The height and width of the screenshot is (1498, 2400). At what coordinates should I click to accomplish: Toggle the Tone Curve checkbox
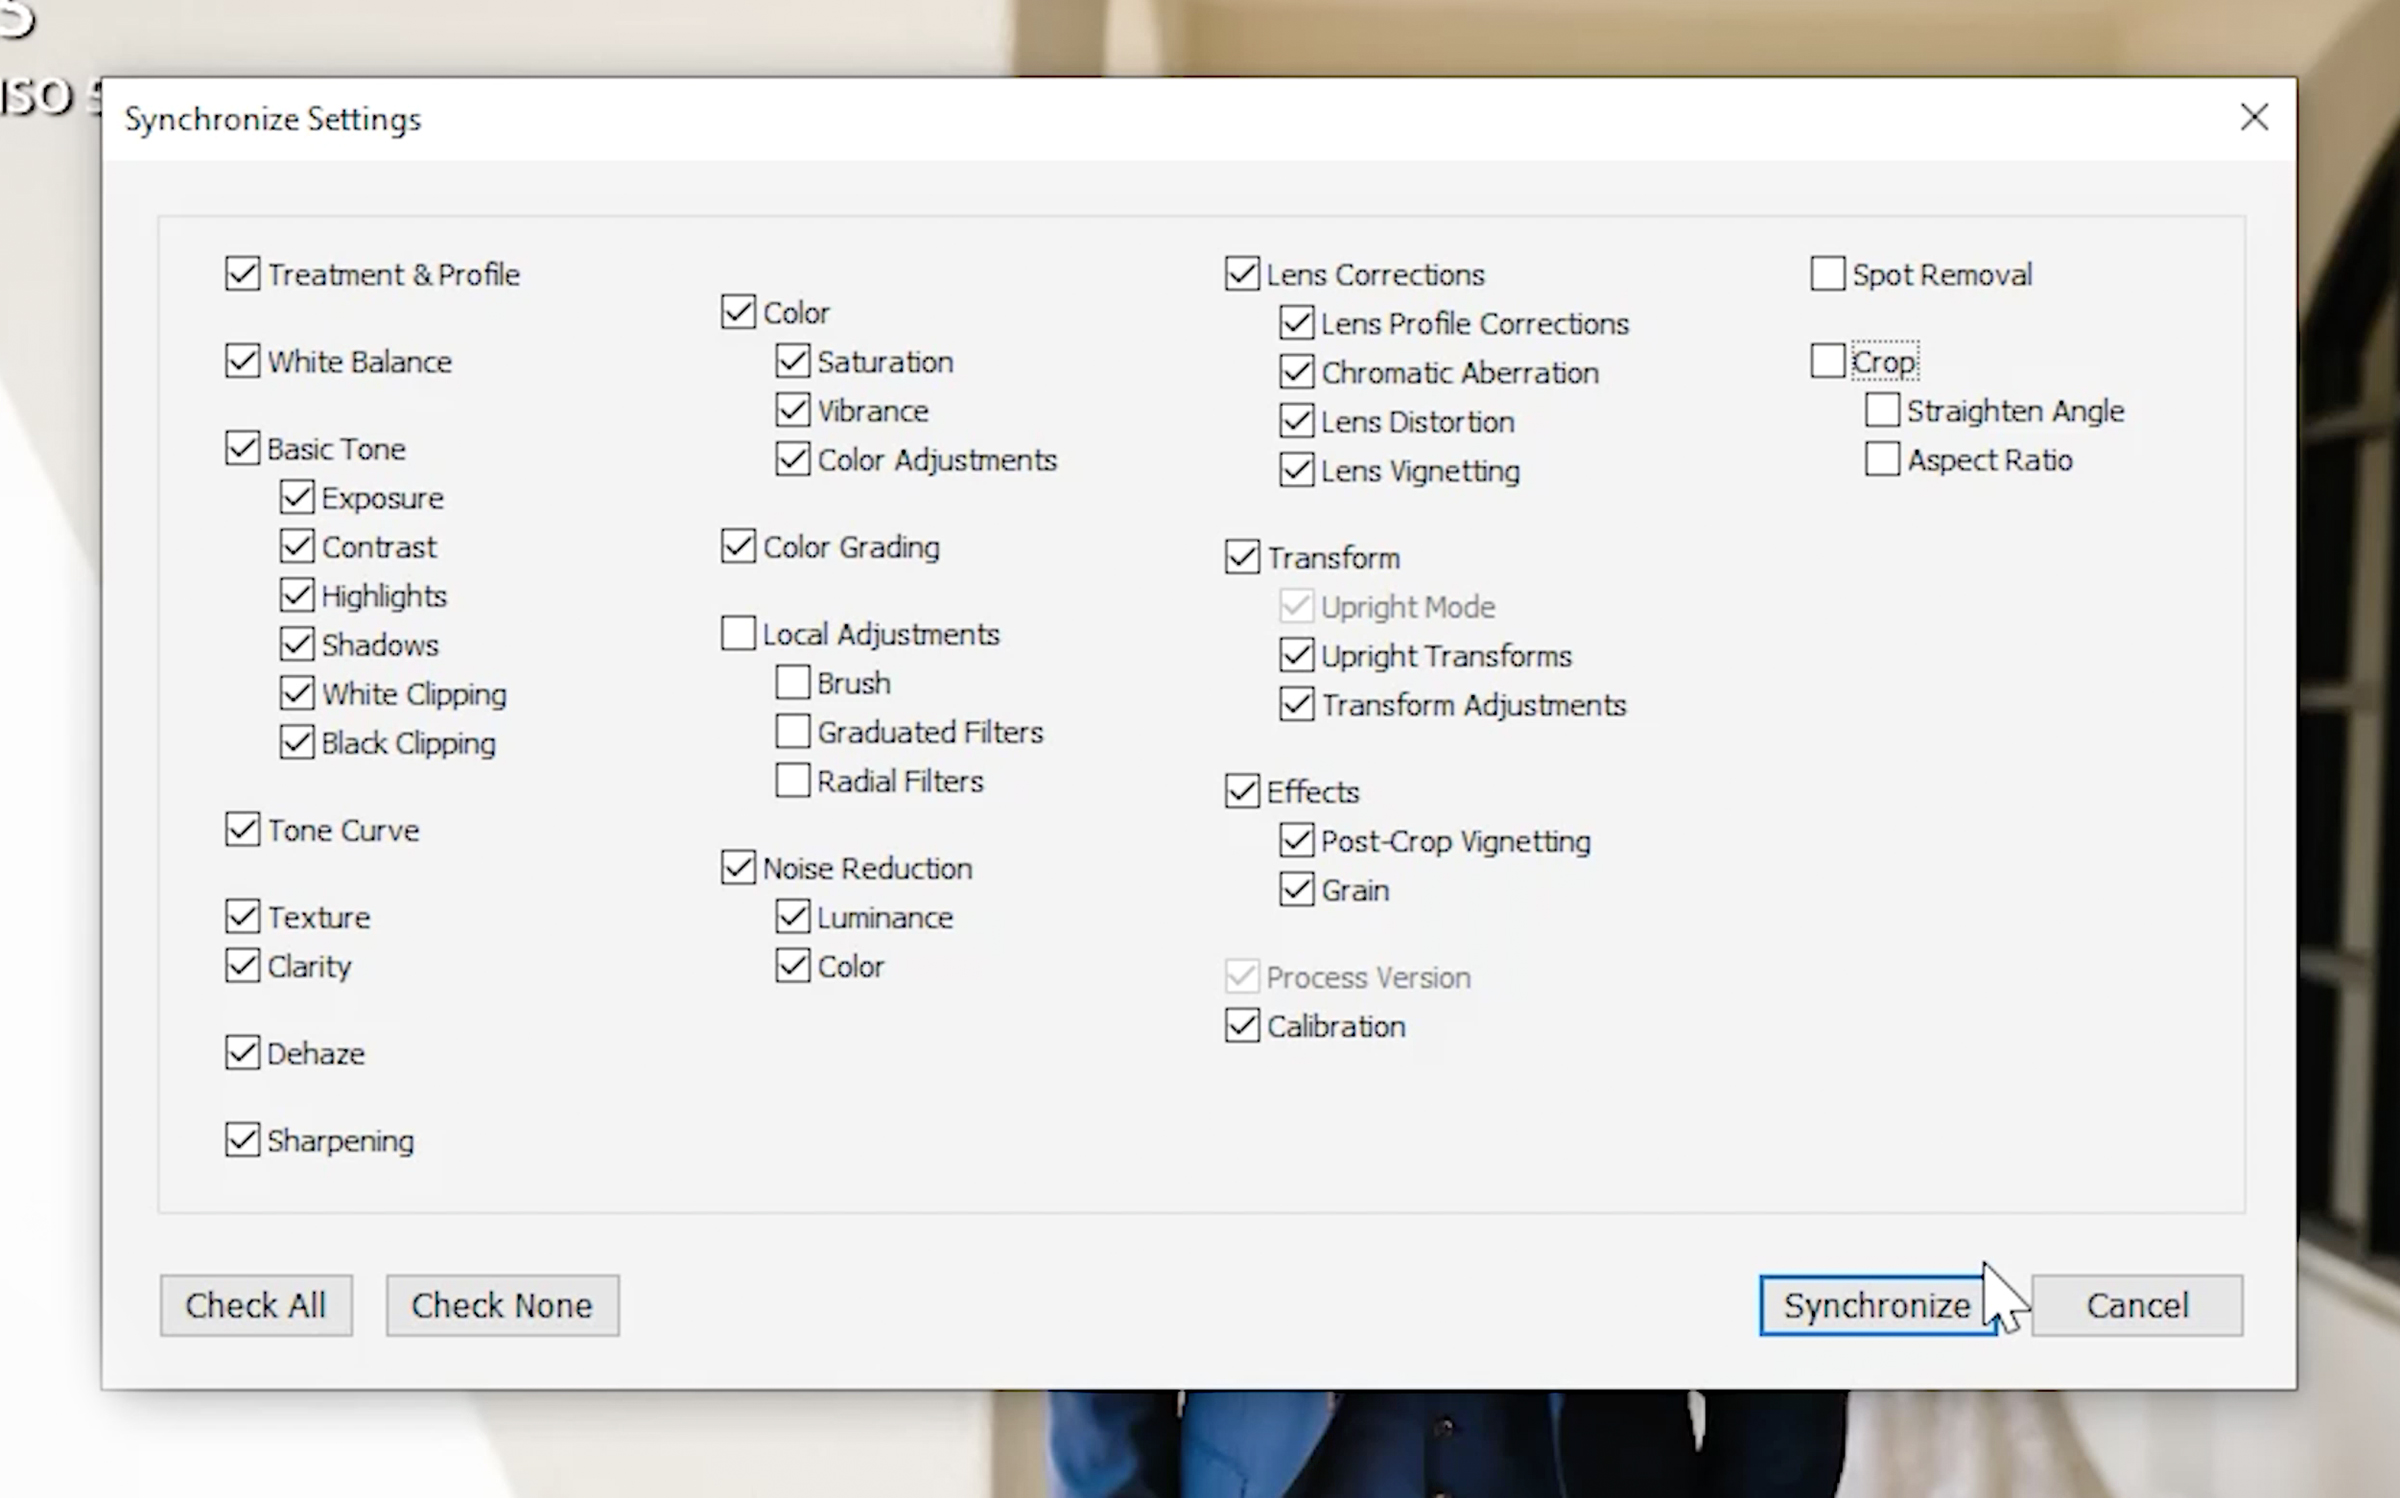tap(243, 829)
